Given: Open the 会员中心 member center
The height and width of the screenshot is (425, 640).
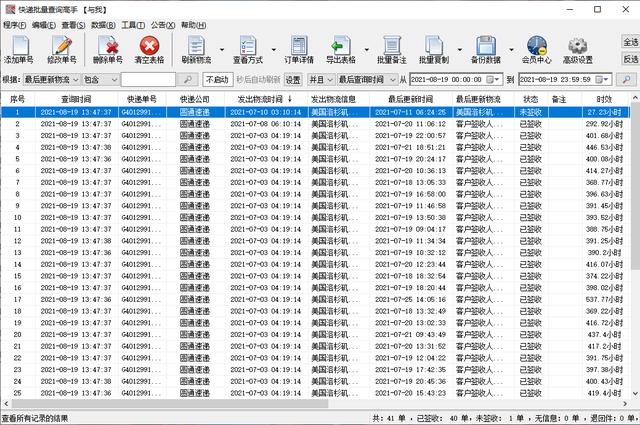Looking at the screenshot, I should click(x=536, y=50).
